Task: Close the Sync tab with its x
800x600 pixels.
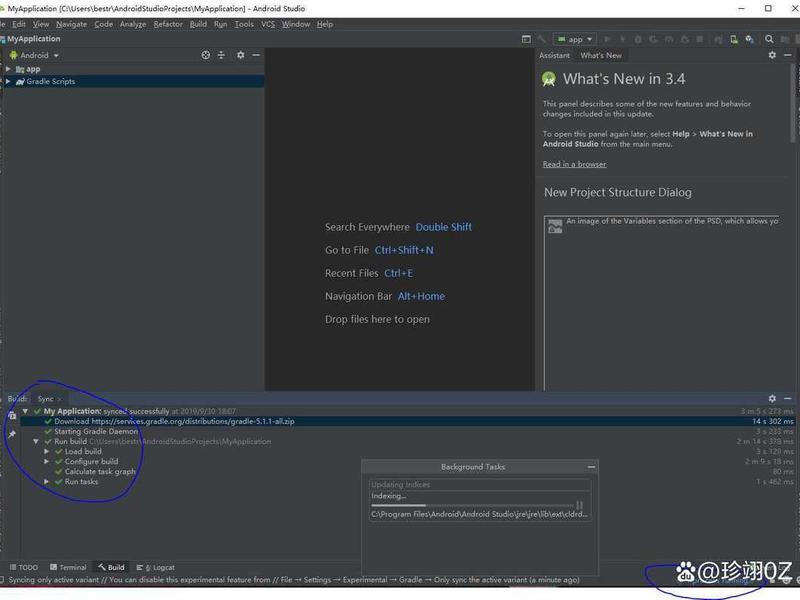Action: 60,399
